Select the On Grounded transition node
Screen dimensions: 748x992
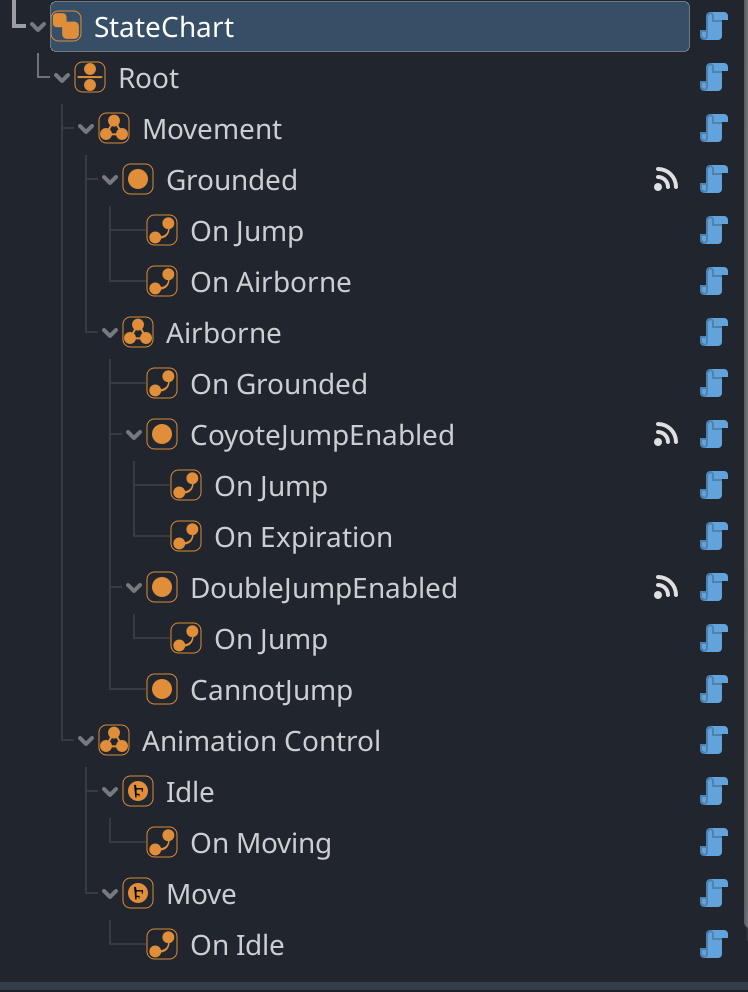(x=278, y=384)
